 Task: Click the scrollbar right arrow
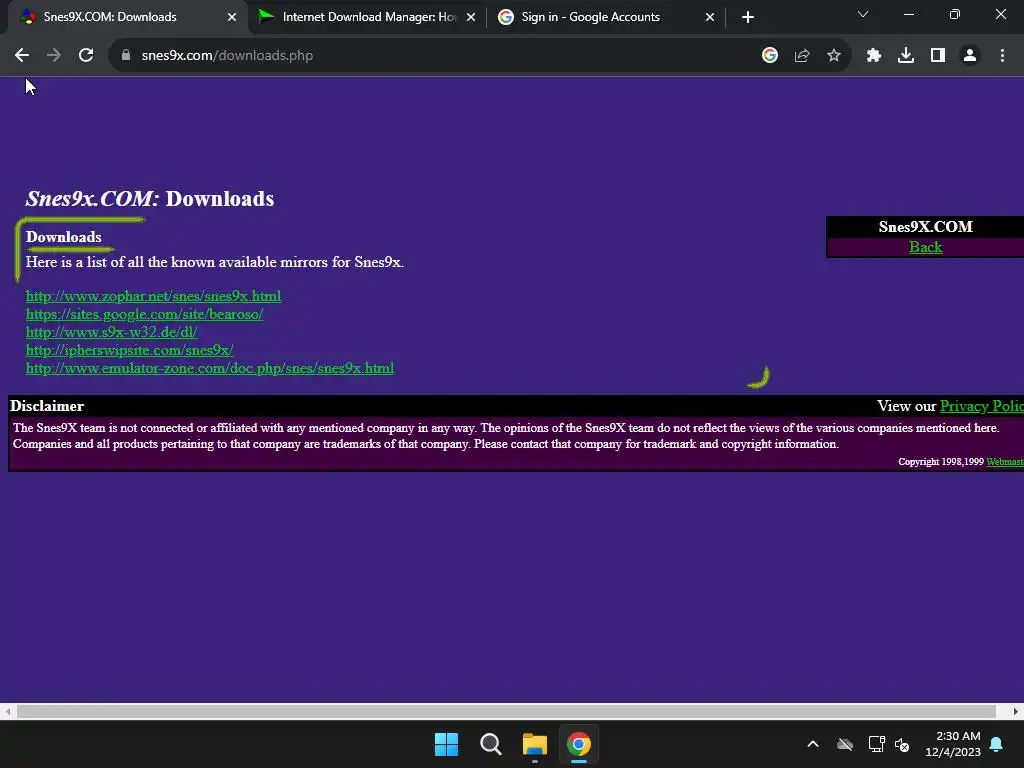point(1016,711)
